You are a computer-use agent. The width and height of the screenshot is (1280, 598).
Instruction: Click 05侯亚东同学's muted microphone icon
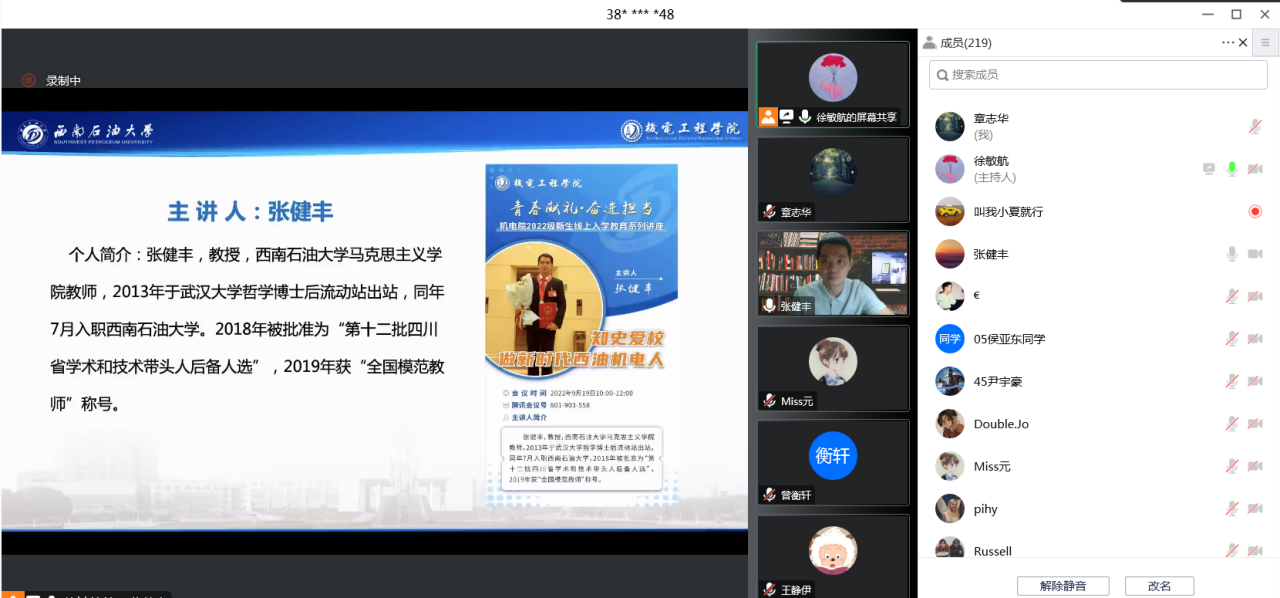1232,339
